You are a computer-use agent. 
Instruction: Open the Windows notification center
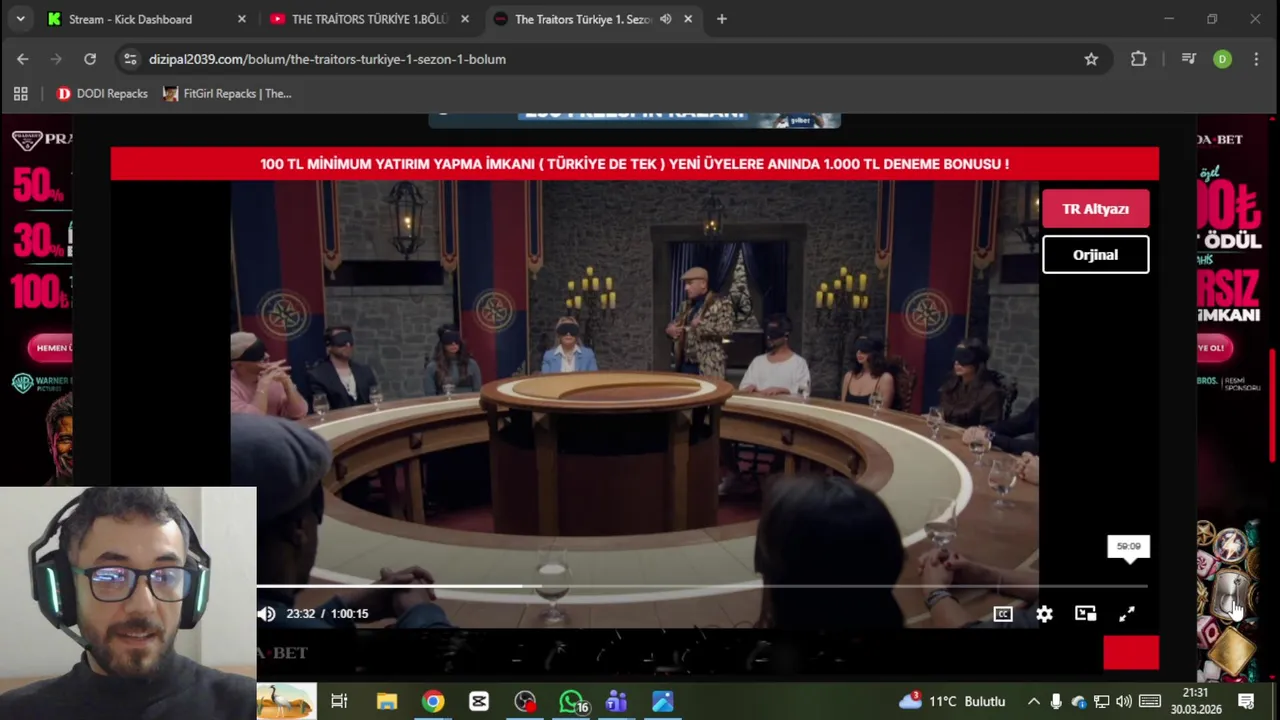(x=1246, y=702)
